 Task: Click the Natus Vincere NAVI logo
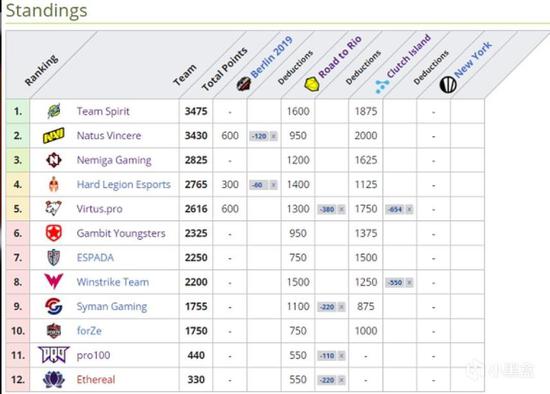point(53,135)
